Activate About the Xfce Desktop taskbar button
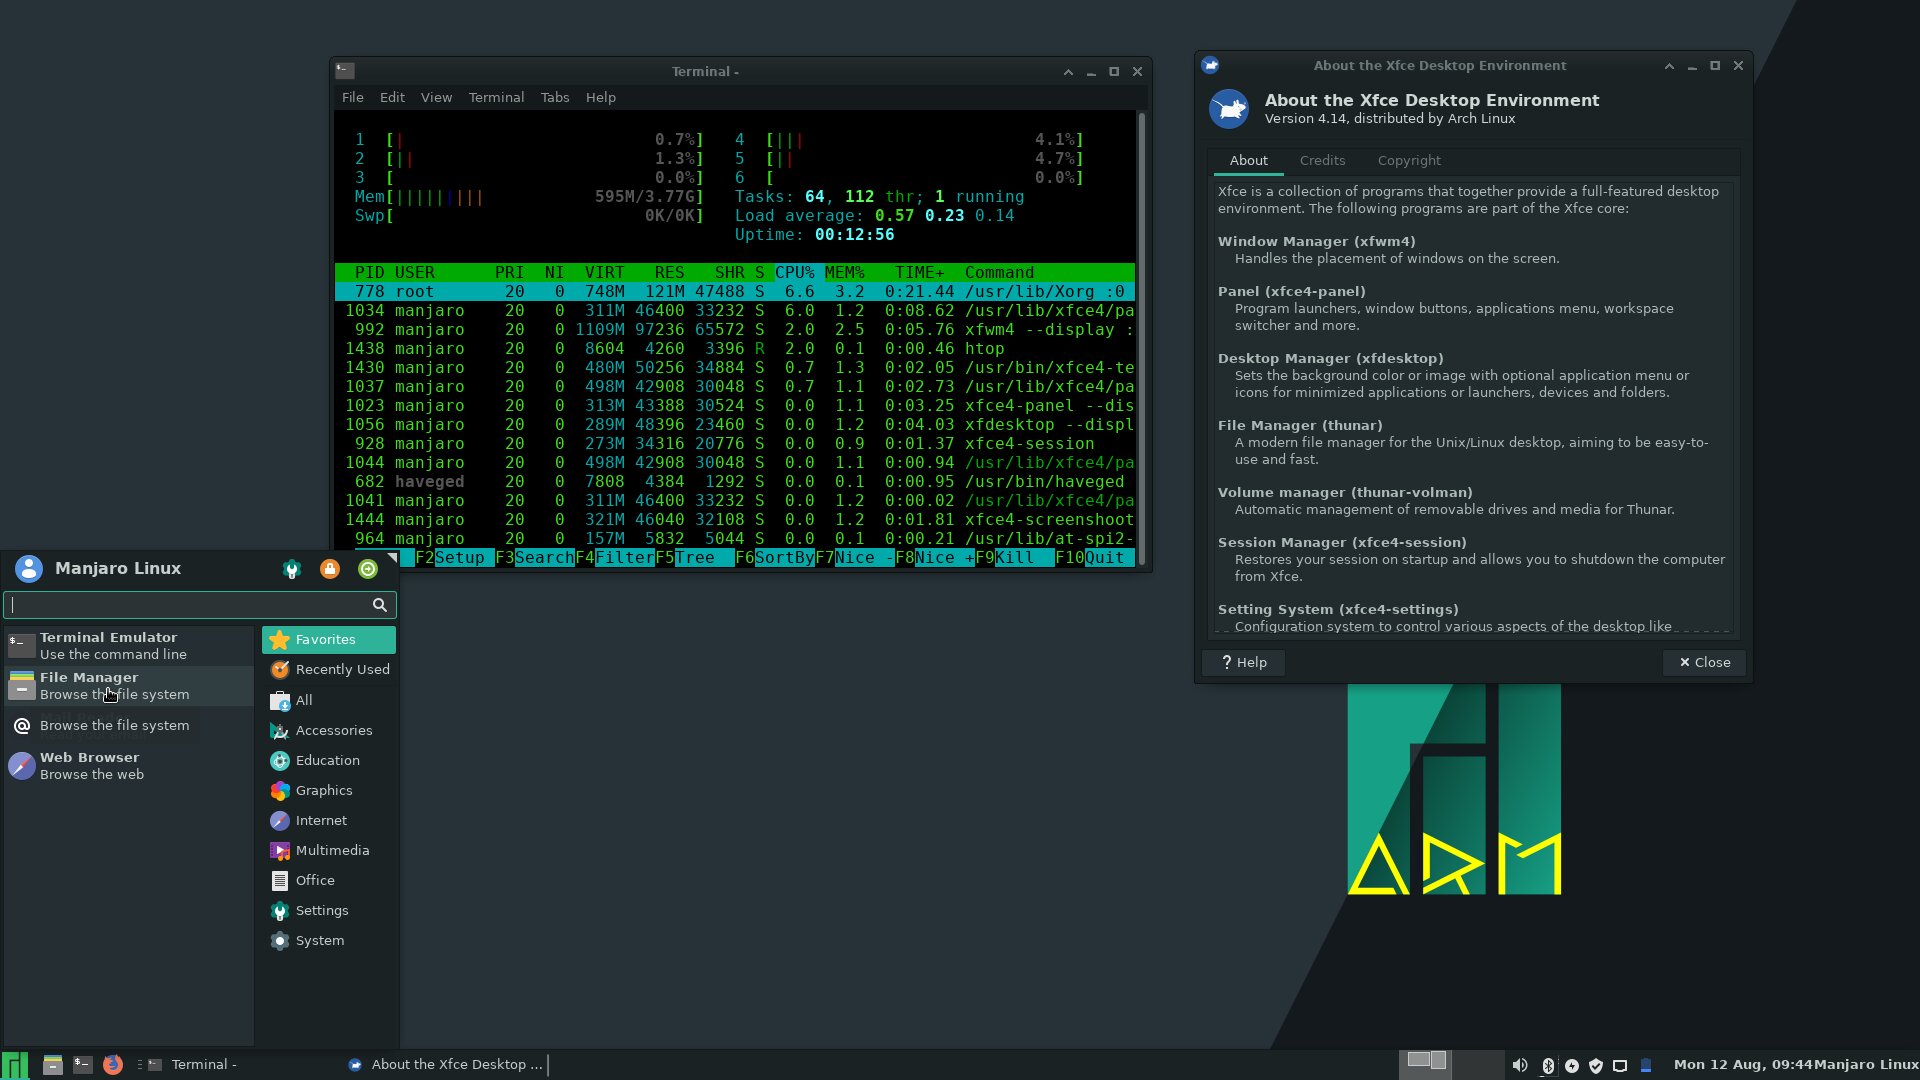1920x1080 pixels. coord(445,1065)
